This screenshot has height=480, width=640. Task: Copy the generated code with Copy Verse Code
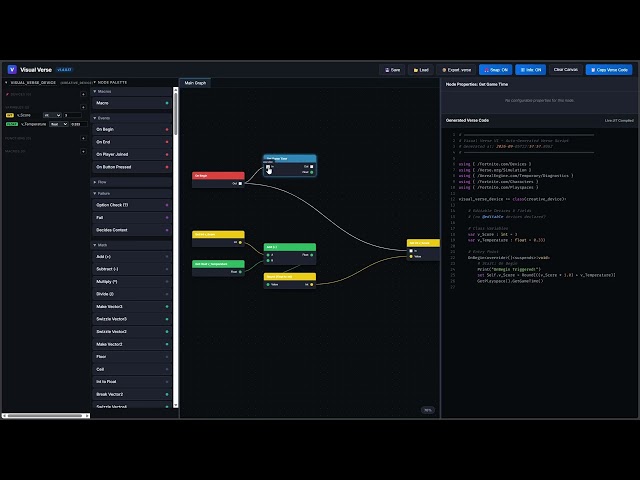coord(609,70)
